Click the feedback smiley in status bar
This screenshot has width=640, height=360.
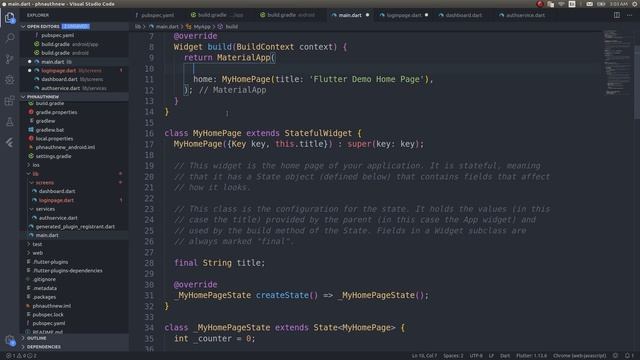[x=616, y=356]
